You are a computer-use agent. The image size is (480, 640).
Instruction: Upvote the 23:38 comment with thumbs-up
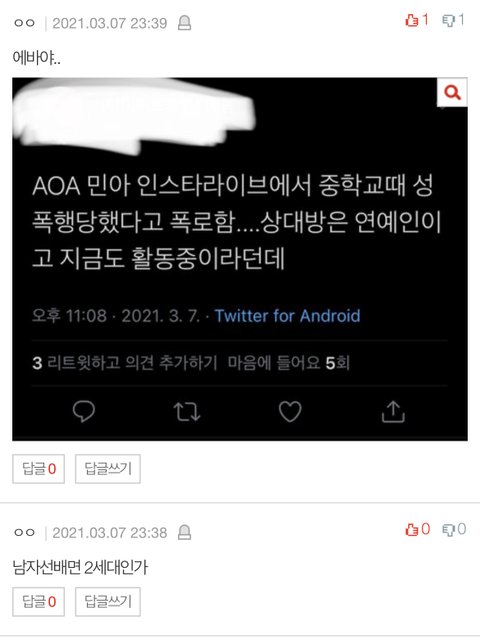coord(417,529)
